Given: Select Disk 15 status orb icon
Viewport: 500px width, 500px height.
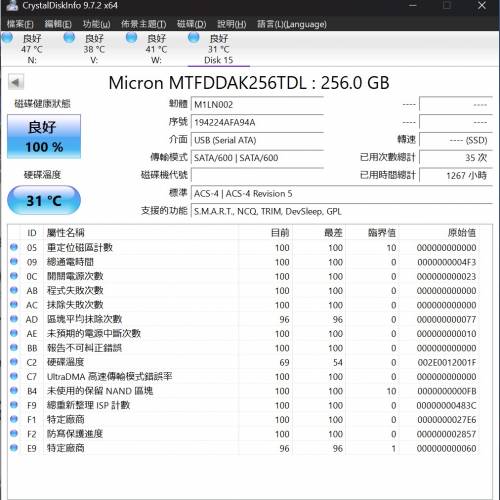Looking at the screenshot, I should (x=194, y=37).
